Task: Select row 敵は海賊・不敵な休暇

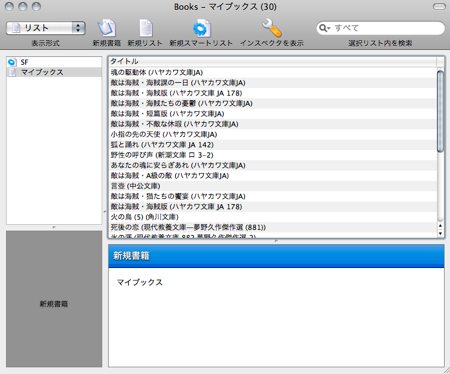Action: [x=272, y=124]
